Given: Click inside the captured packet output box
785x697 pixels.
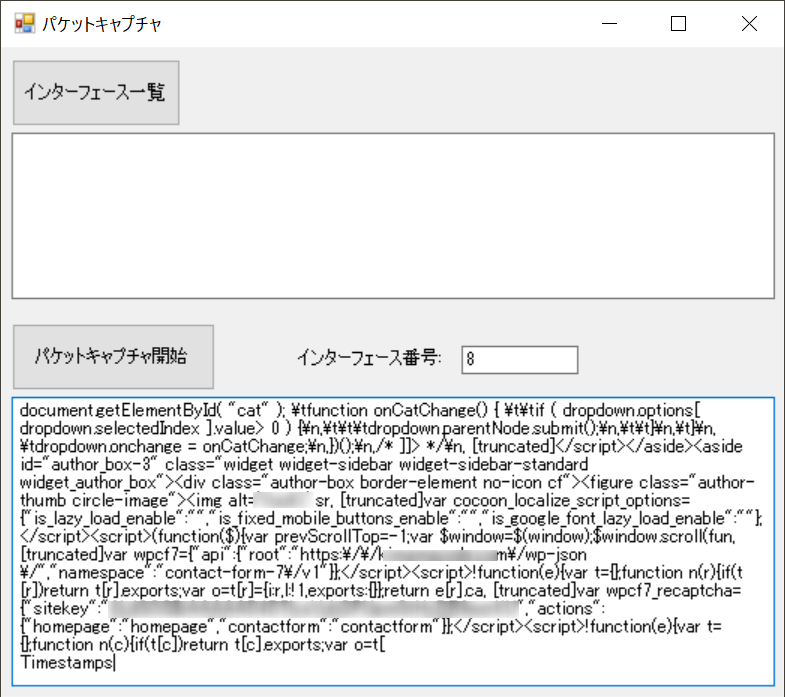Looking at the screenshot, I should (x=393, y=541).
